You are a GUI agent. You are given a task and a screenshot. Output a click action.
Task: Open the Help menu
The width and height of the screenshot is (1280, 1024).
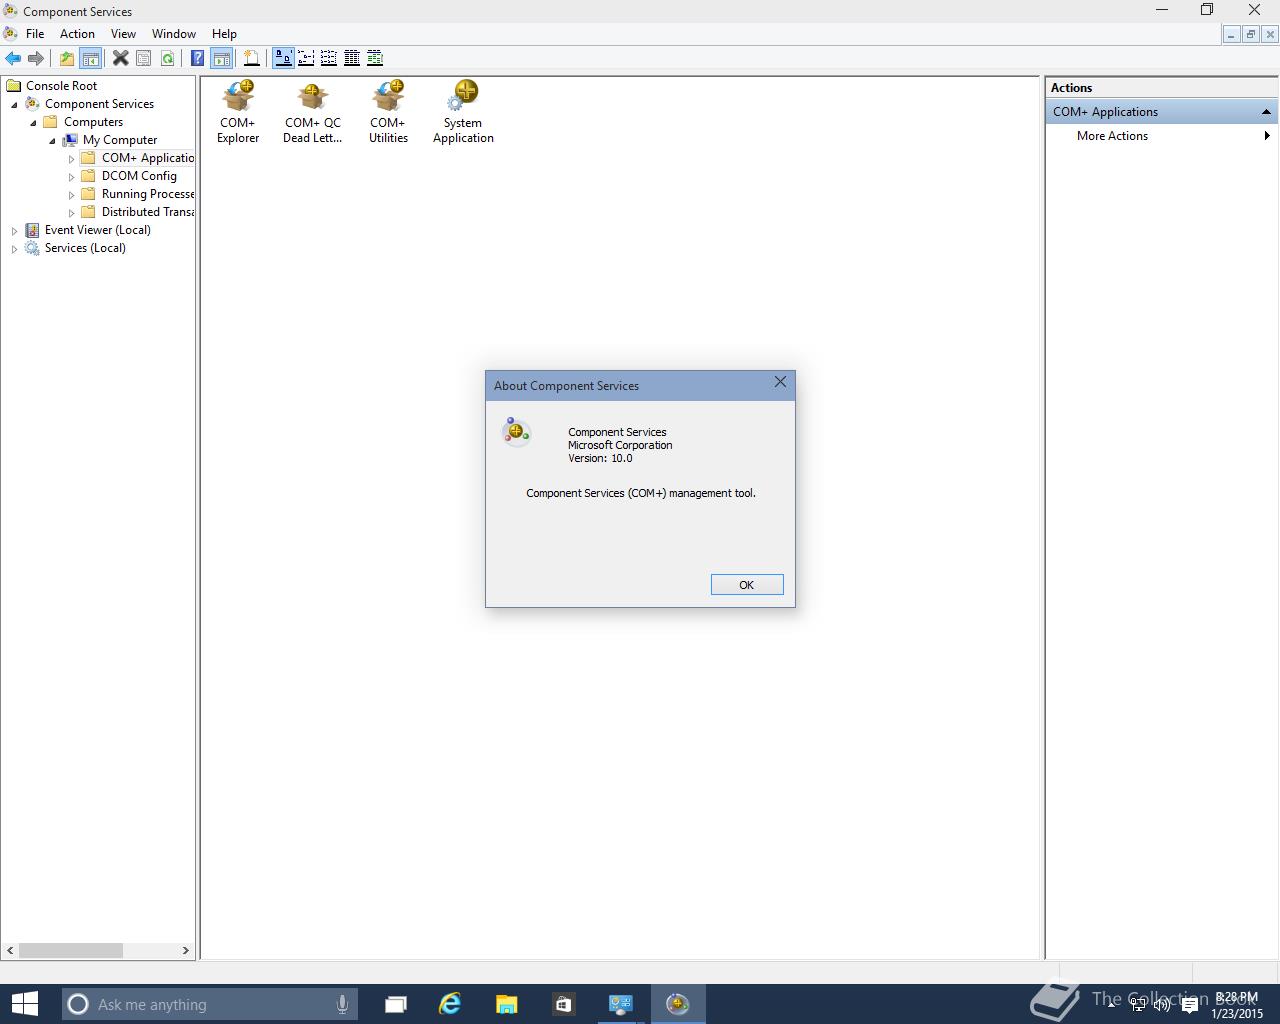[x=224, y=34]
